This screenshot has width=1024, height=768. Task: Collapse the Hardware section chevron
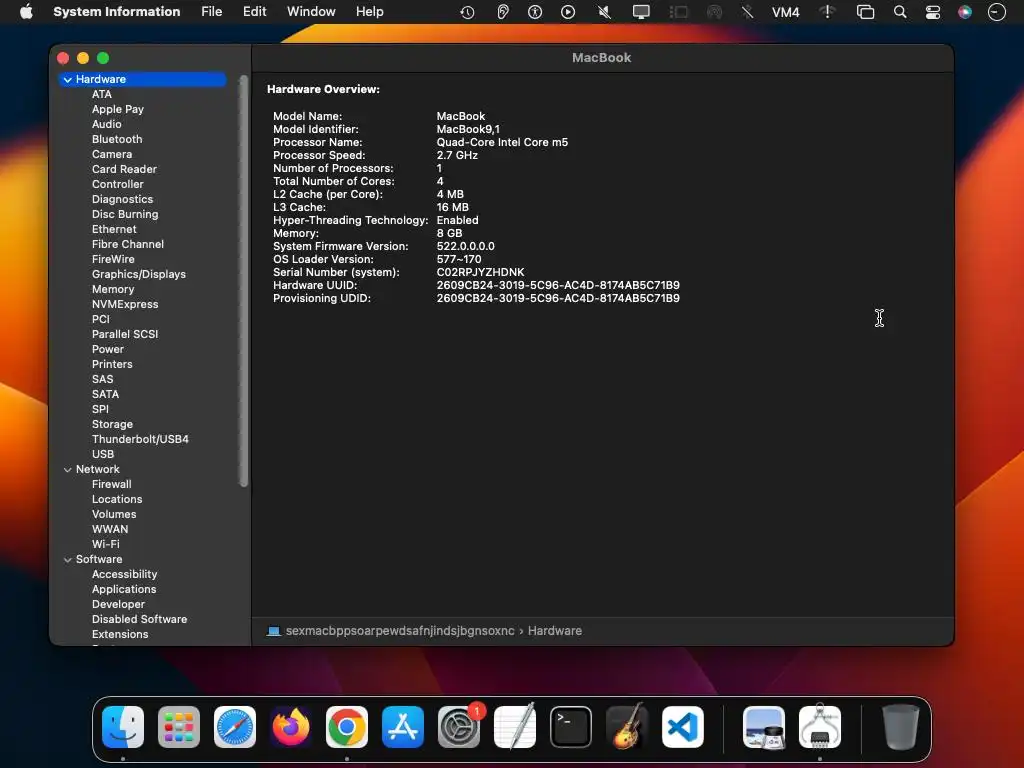coord(67,80)
